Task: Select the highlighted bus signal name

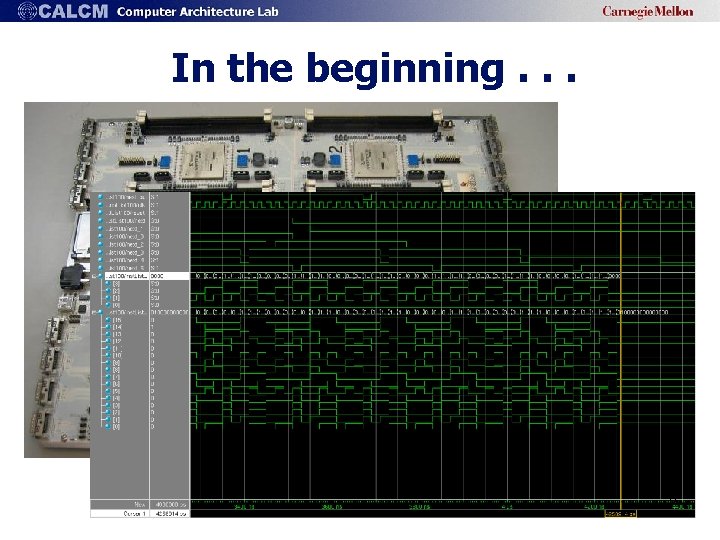Action: [127, 276]
